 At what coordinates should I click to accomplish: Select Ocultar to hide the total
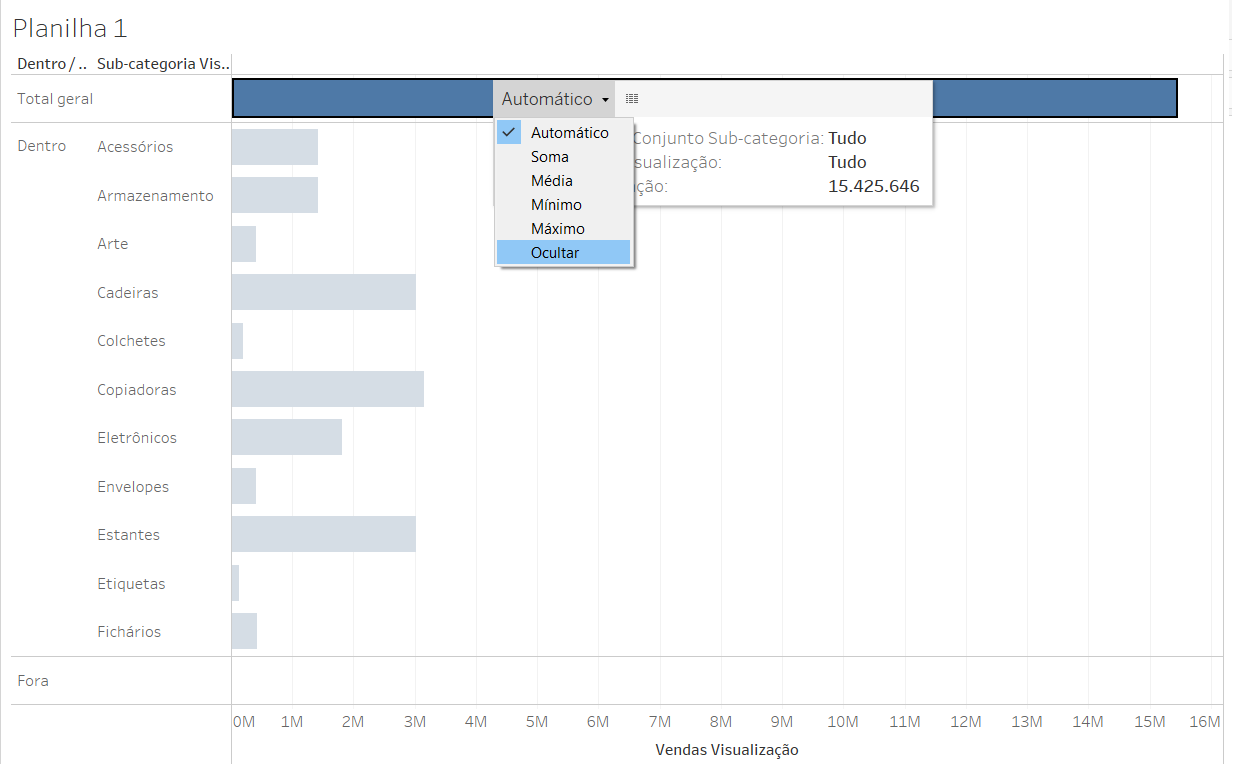pyautogui.click(x=564, y=253)
